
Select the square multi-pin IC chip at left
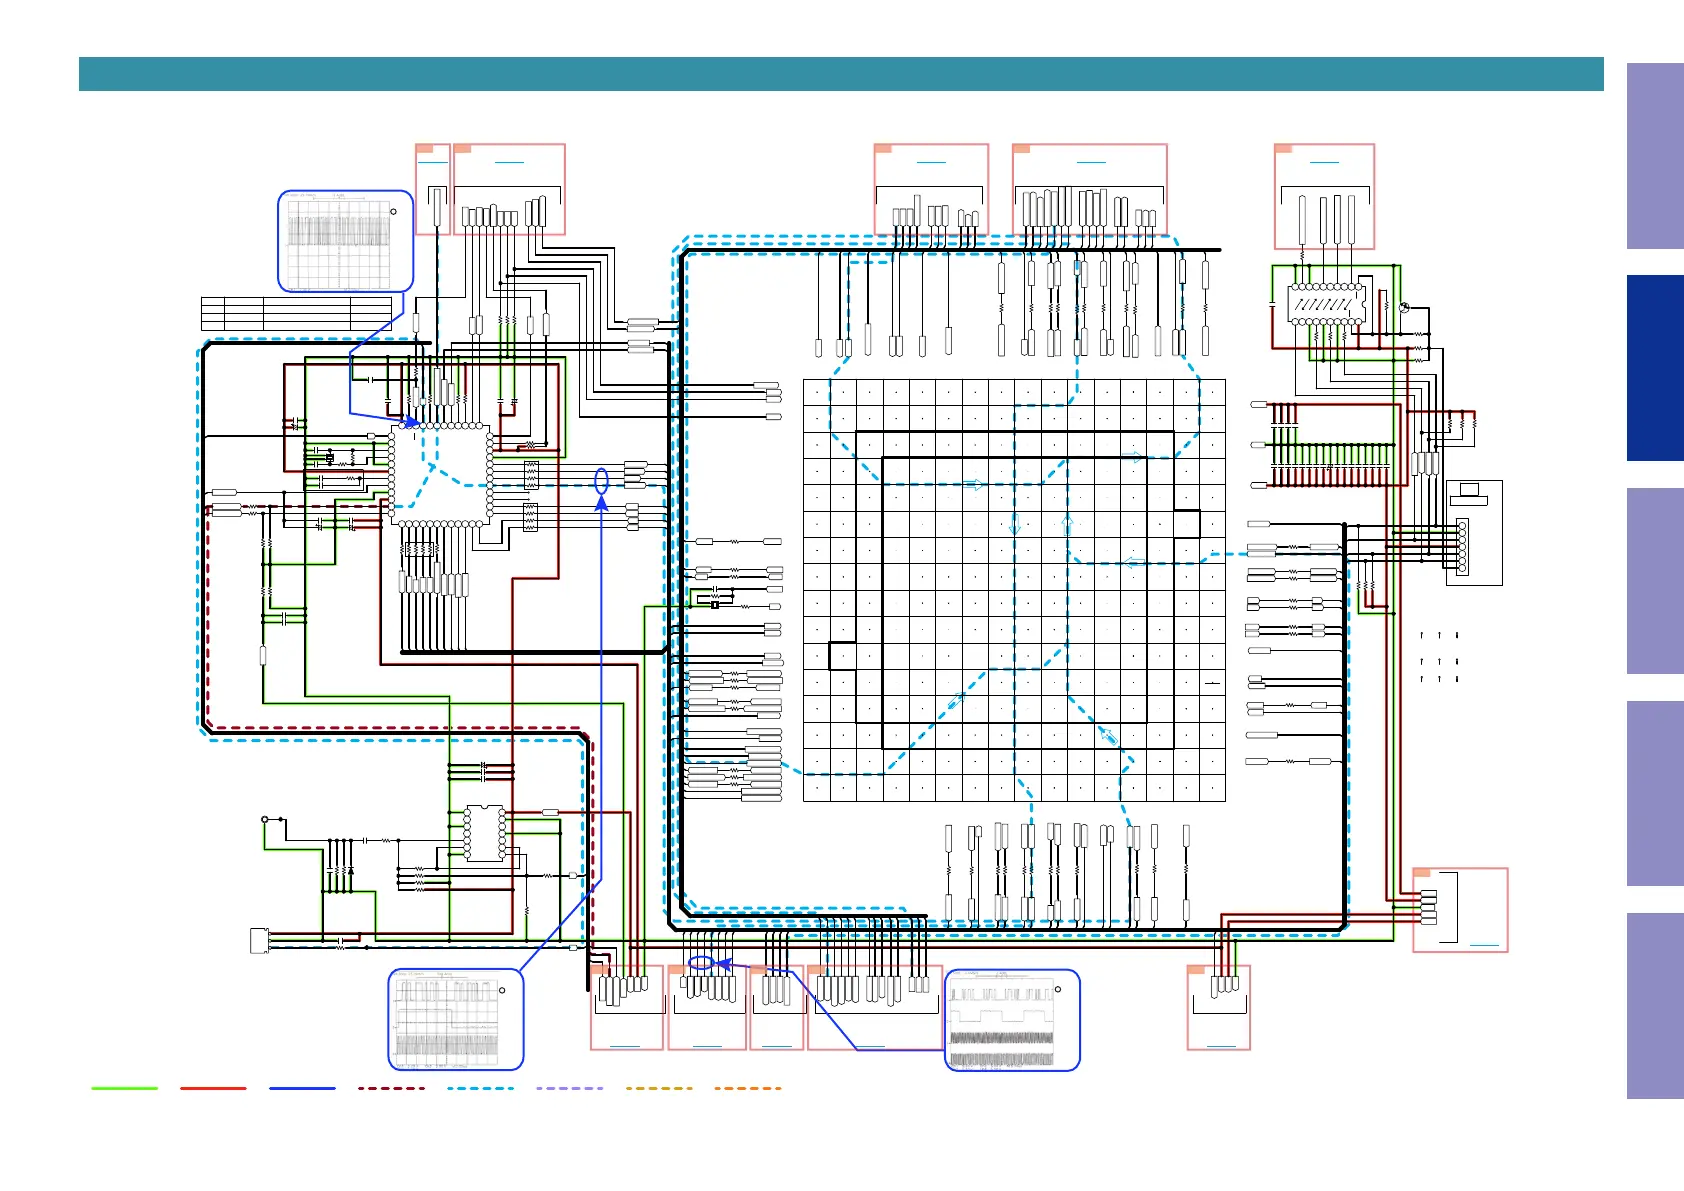[x=440, y=474]
